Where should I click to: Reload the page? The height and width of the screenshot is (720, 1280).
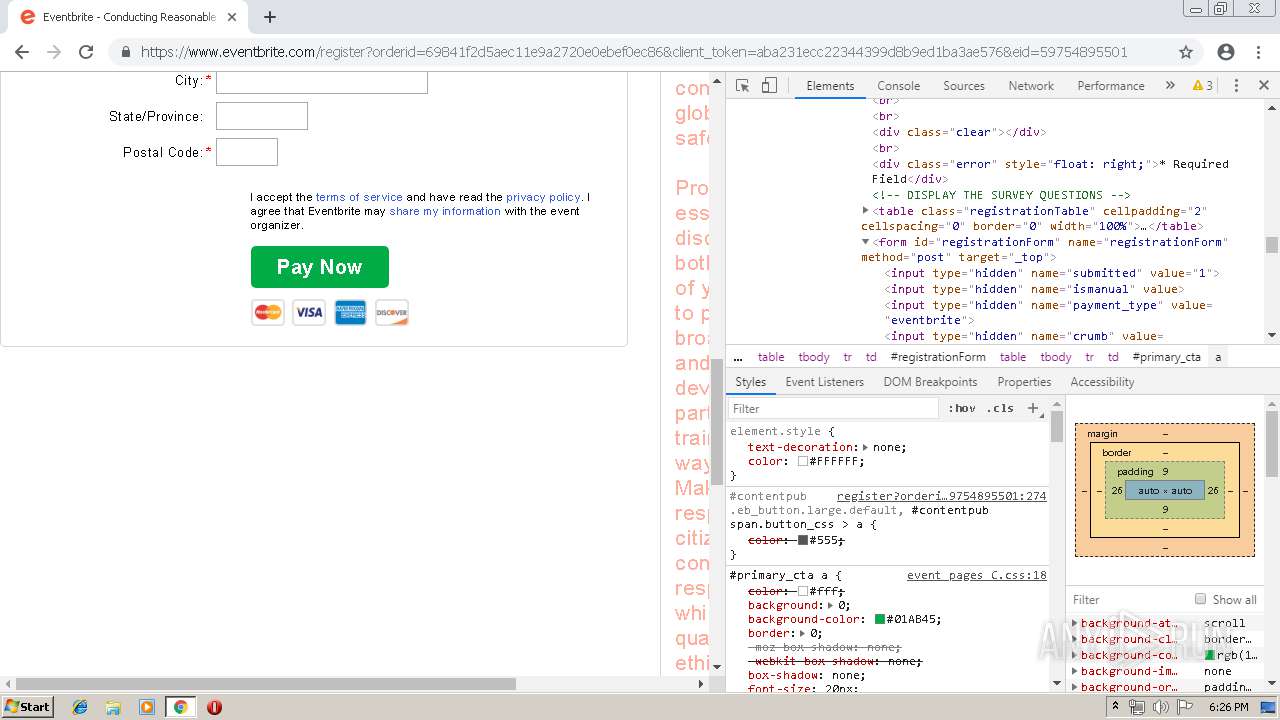pyautogui.click(x=86, y=52)
